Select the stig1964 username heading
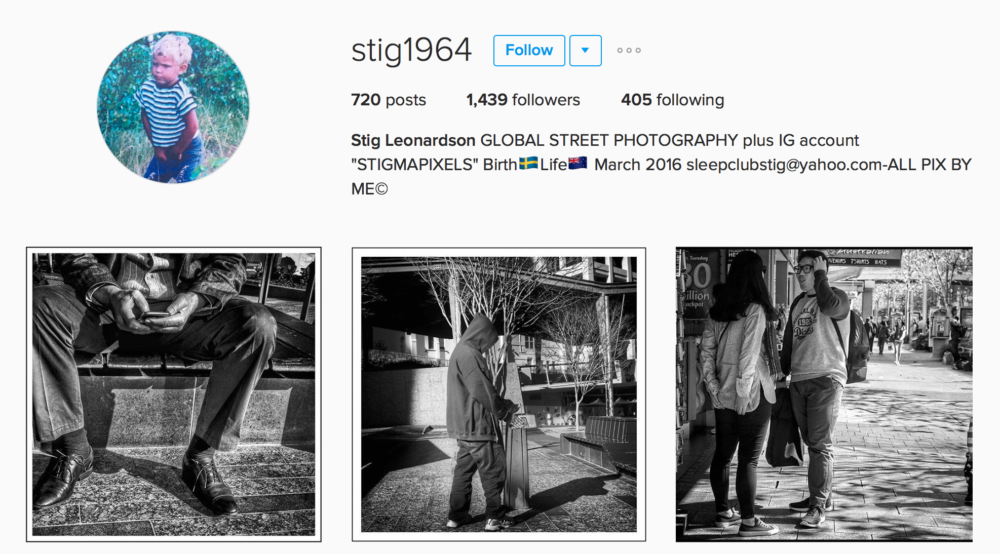 coord(411,50)
